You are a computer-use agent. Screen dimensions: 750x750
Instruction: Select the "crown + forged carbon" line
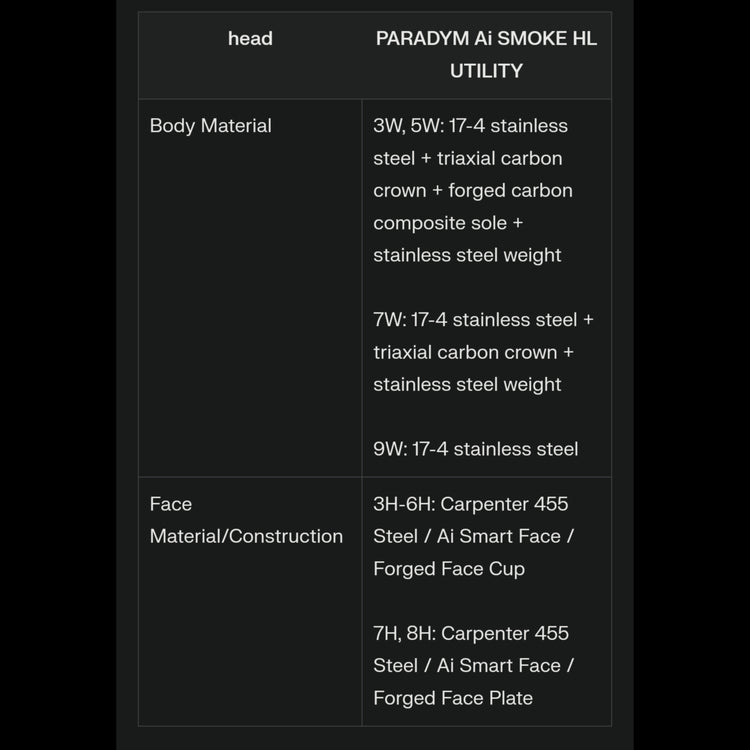(x=473, y=190)
